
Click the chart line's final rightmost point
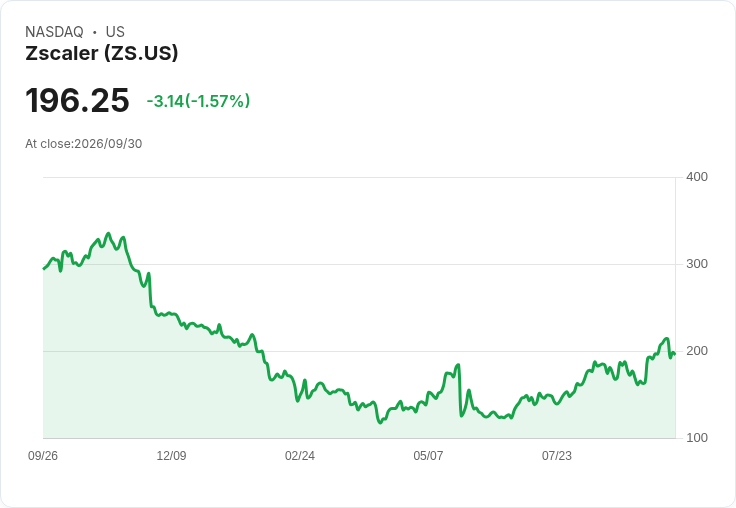675,354
